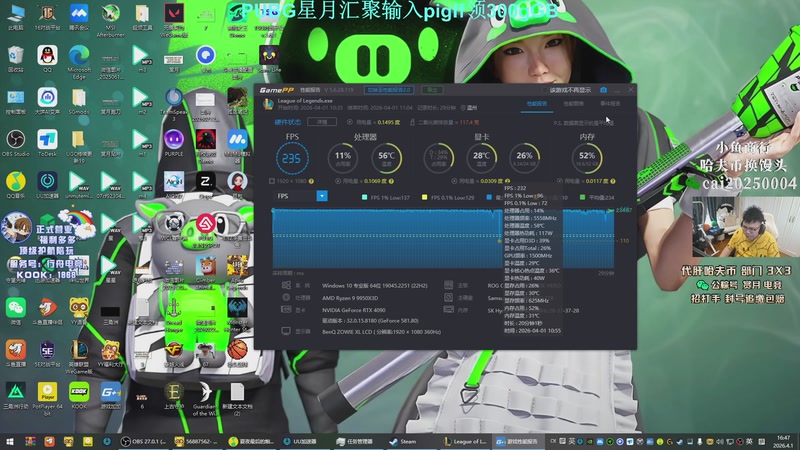Open MSI Afterburner desktop shortcut

110,20
